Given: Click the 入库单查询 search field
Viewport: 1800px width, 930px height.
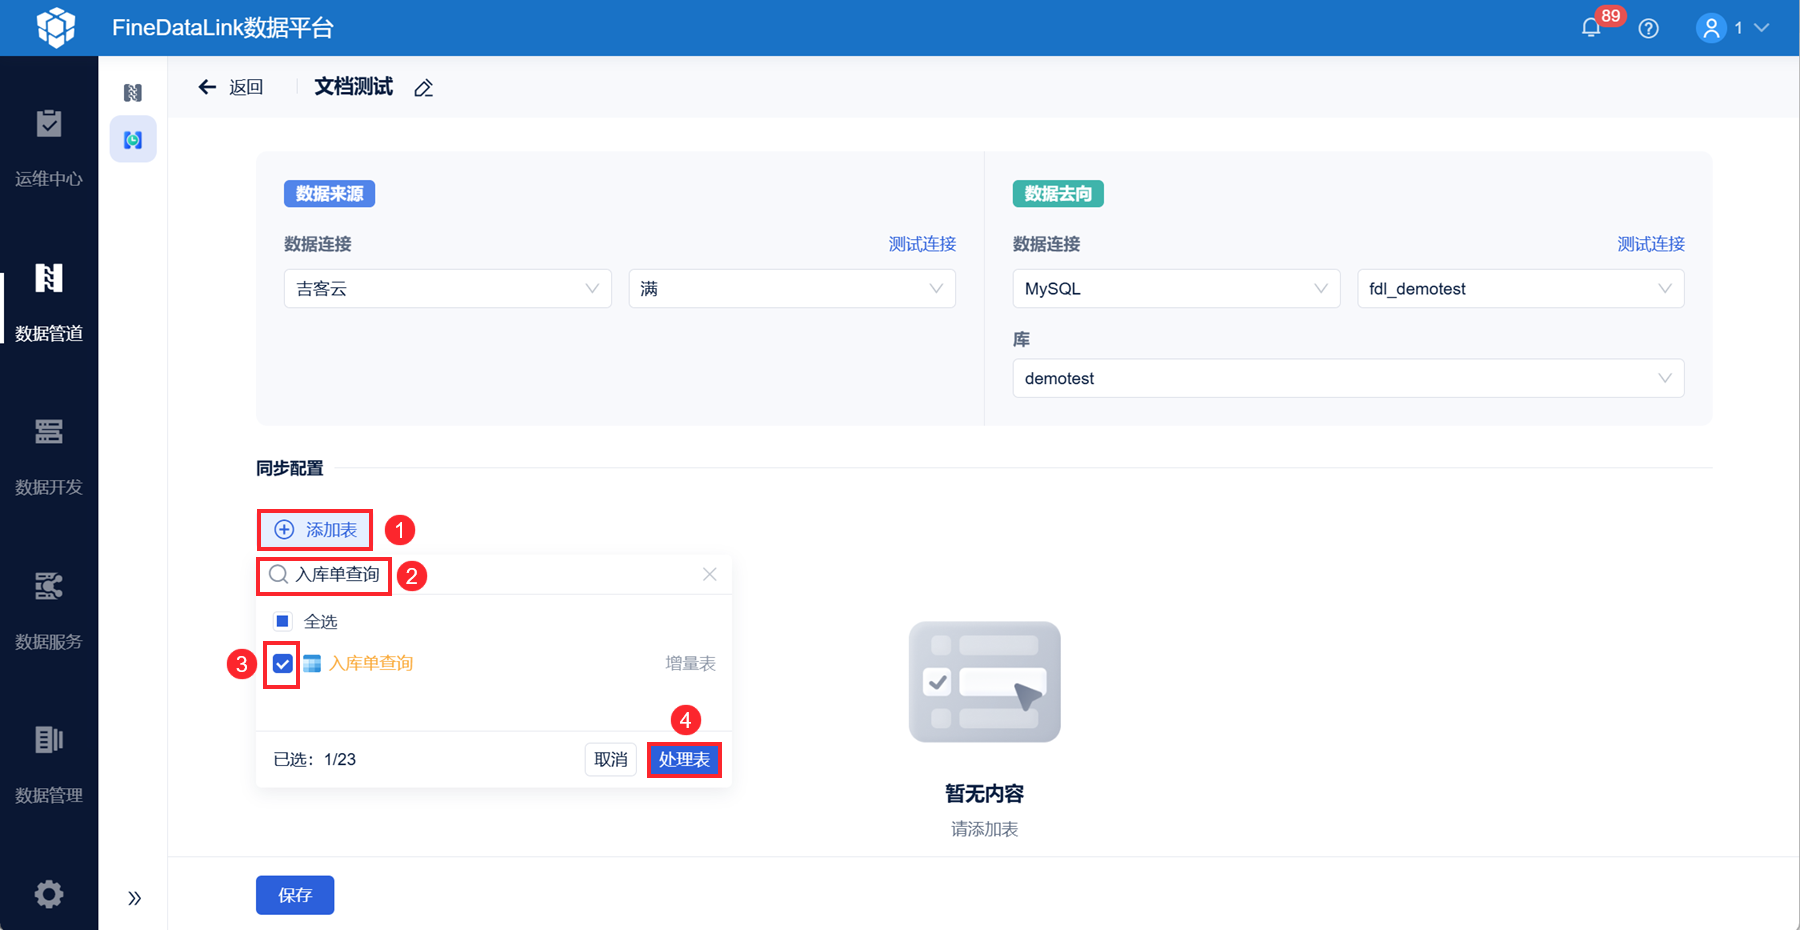Looking at the screenshot, I should coord(490,575).
